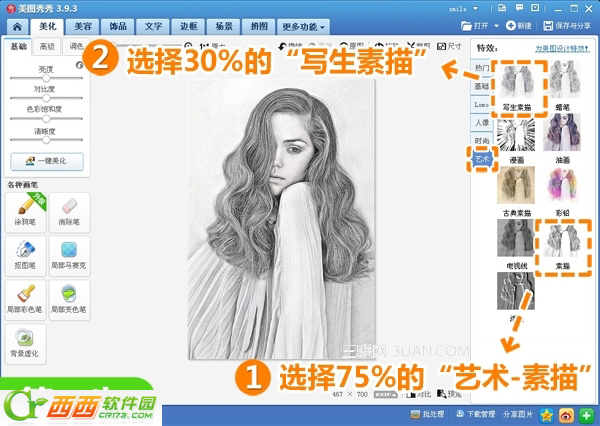Open the 饰品 tab
This screenshot has width=600, height=426.
[x=118, y=26]
